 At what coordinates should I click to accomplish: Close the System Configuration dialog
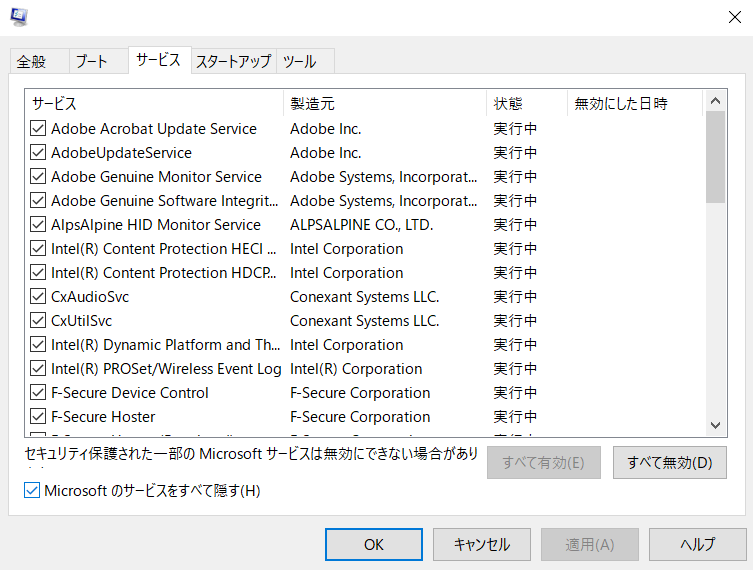734,17
